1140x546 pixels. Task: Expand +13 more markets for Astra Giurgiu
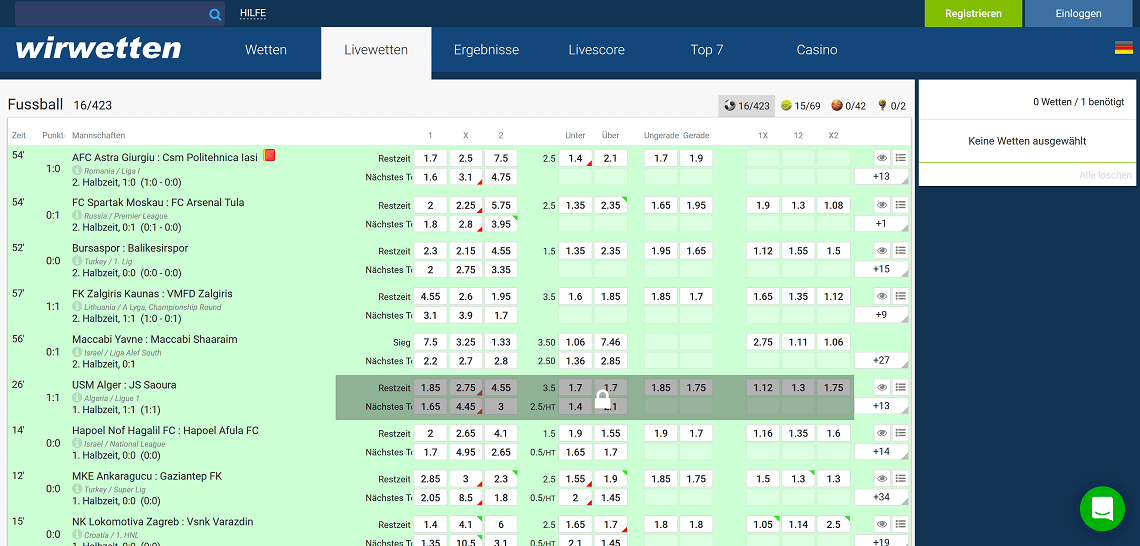click(881, 177)
